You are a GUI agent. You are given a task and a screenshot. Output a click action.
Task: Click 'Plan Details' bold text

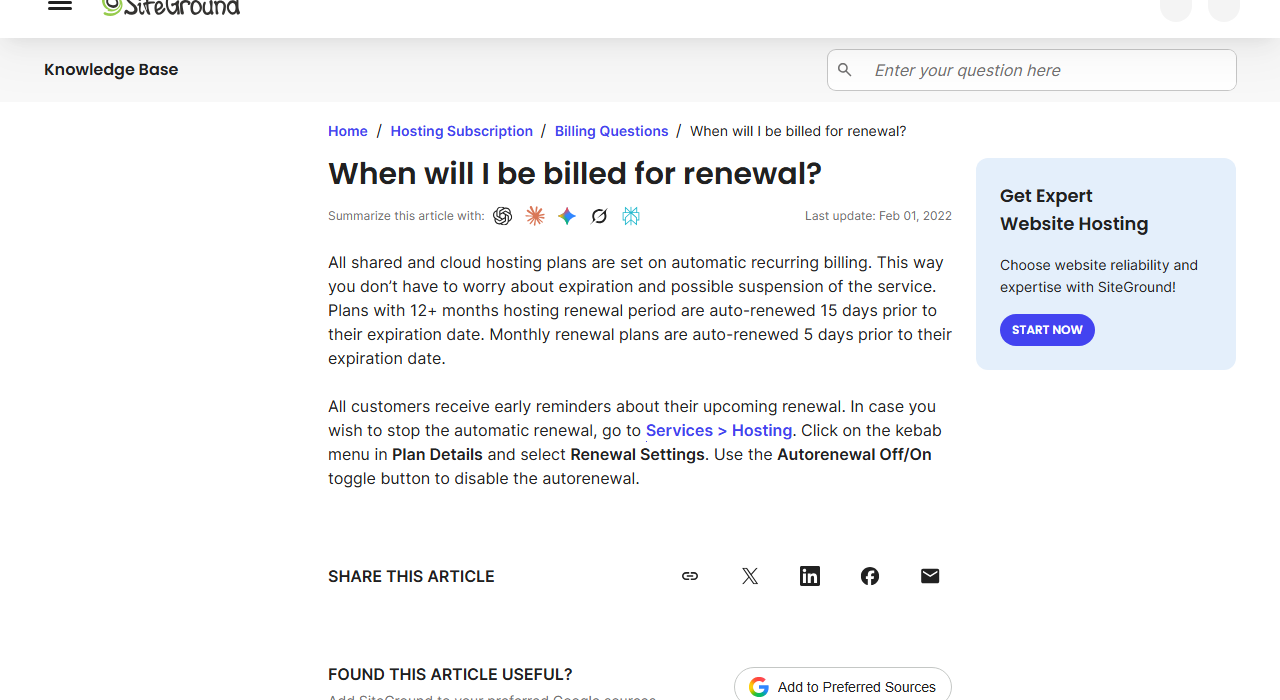(437, 454)
